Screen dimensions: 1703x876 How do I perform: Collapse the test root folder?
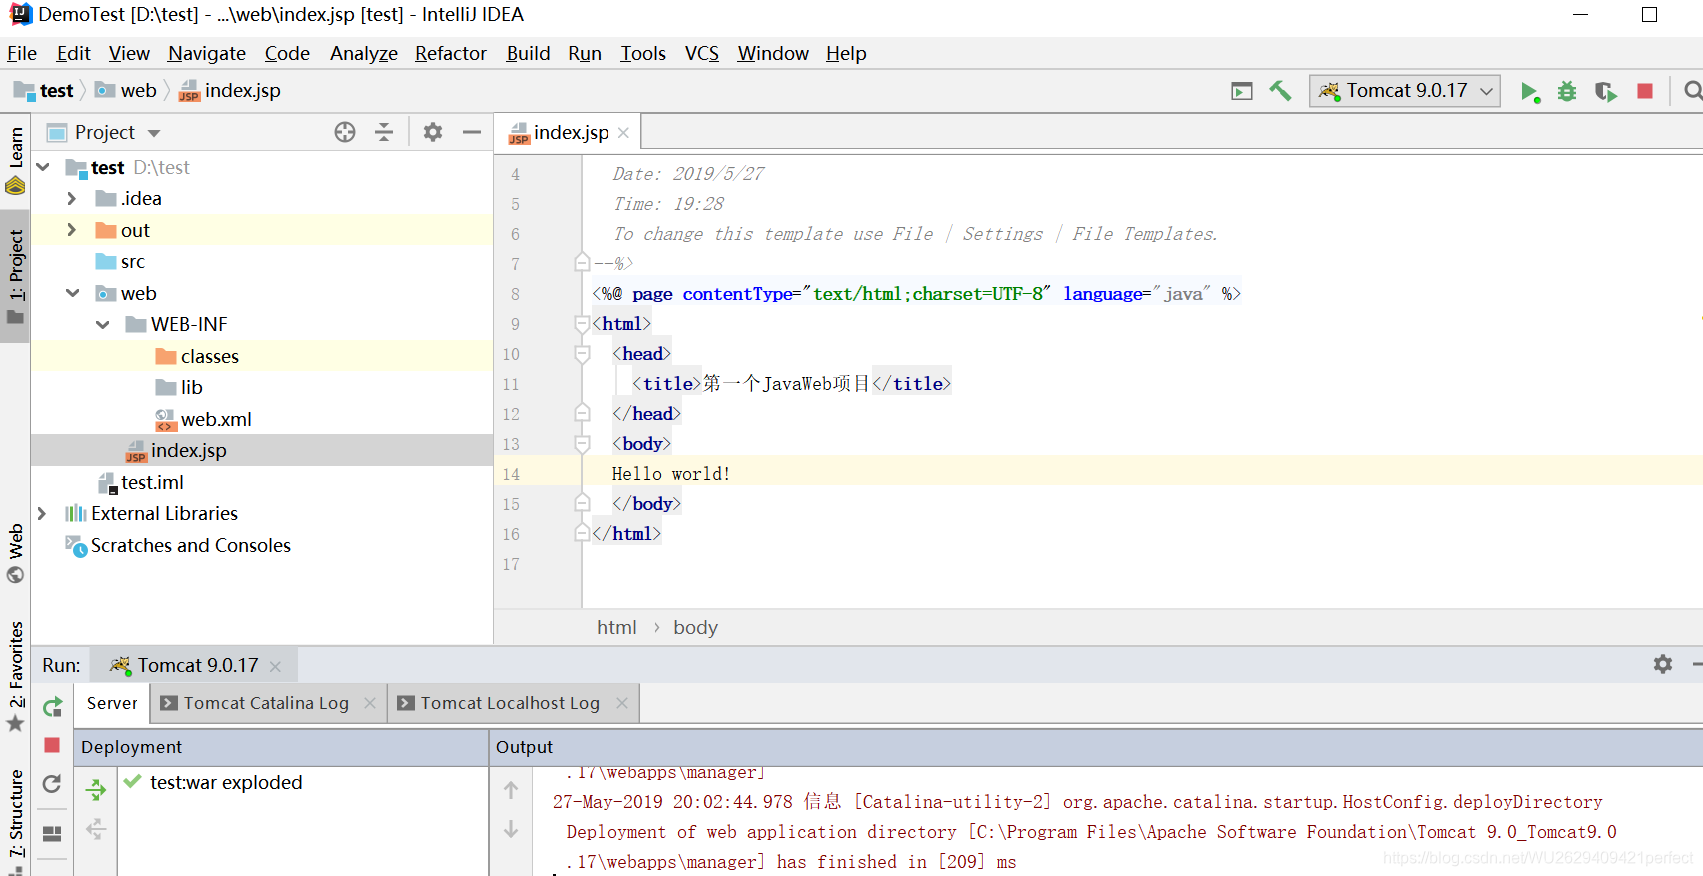[x=43, y=167]
